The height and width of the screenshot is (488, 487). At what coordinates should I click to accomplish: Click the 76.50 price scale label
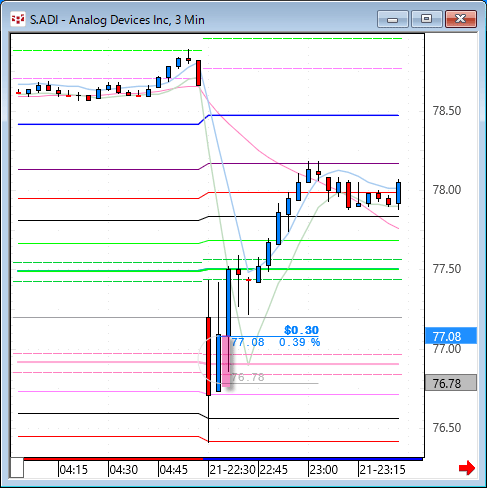tap(447, 428)
